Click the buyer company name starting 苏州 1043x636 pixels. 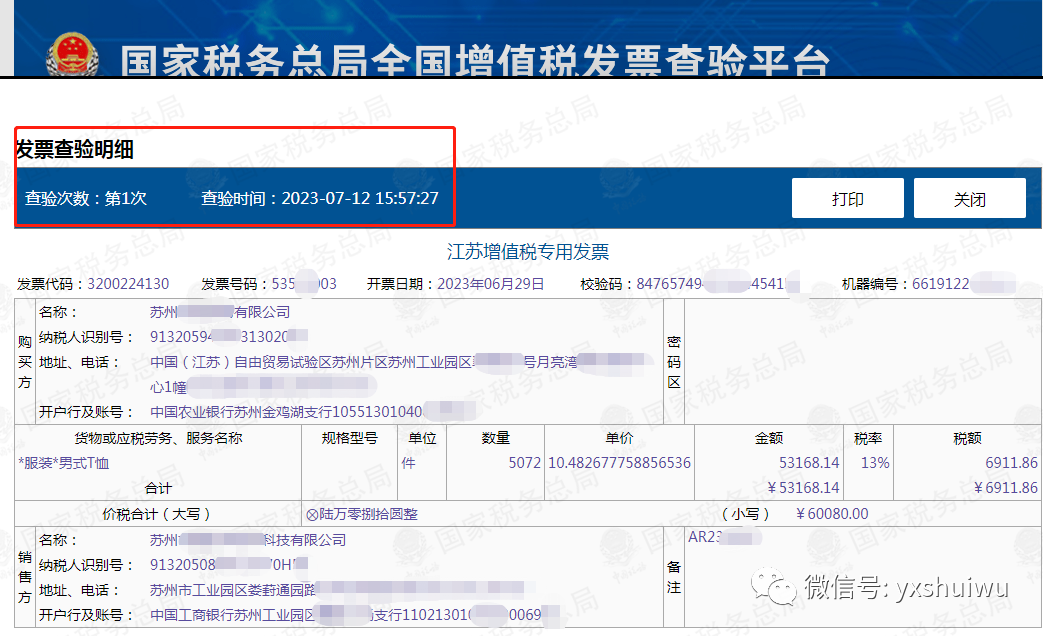pyautogui.click(x=220, y=311)
